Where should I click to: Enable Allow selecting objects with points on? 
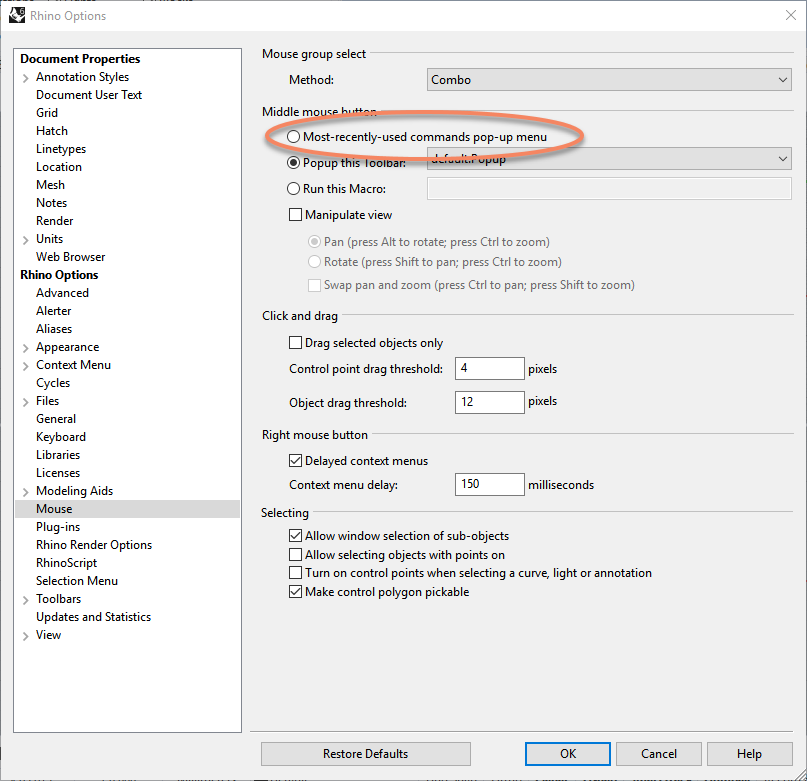click(x=295, y=554)
